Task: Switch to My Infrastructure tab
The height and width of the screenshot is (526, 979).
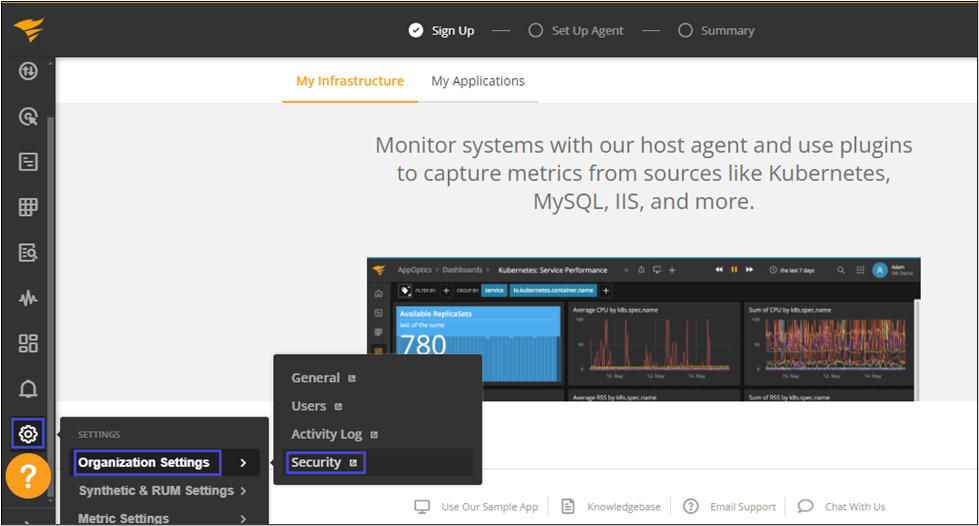Action: pyautogui.click(x=350, y=81)
